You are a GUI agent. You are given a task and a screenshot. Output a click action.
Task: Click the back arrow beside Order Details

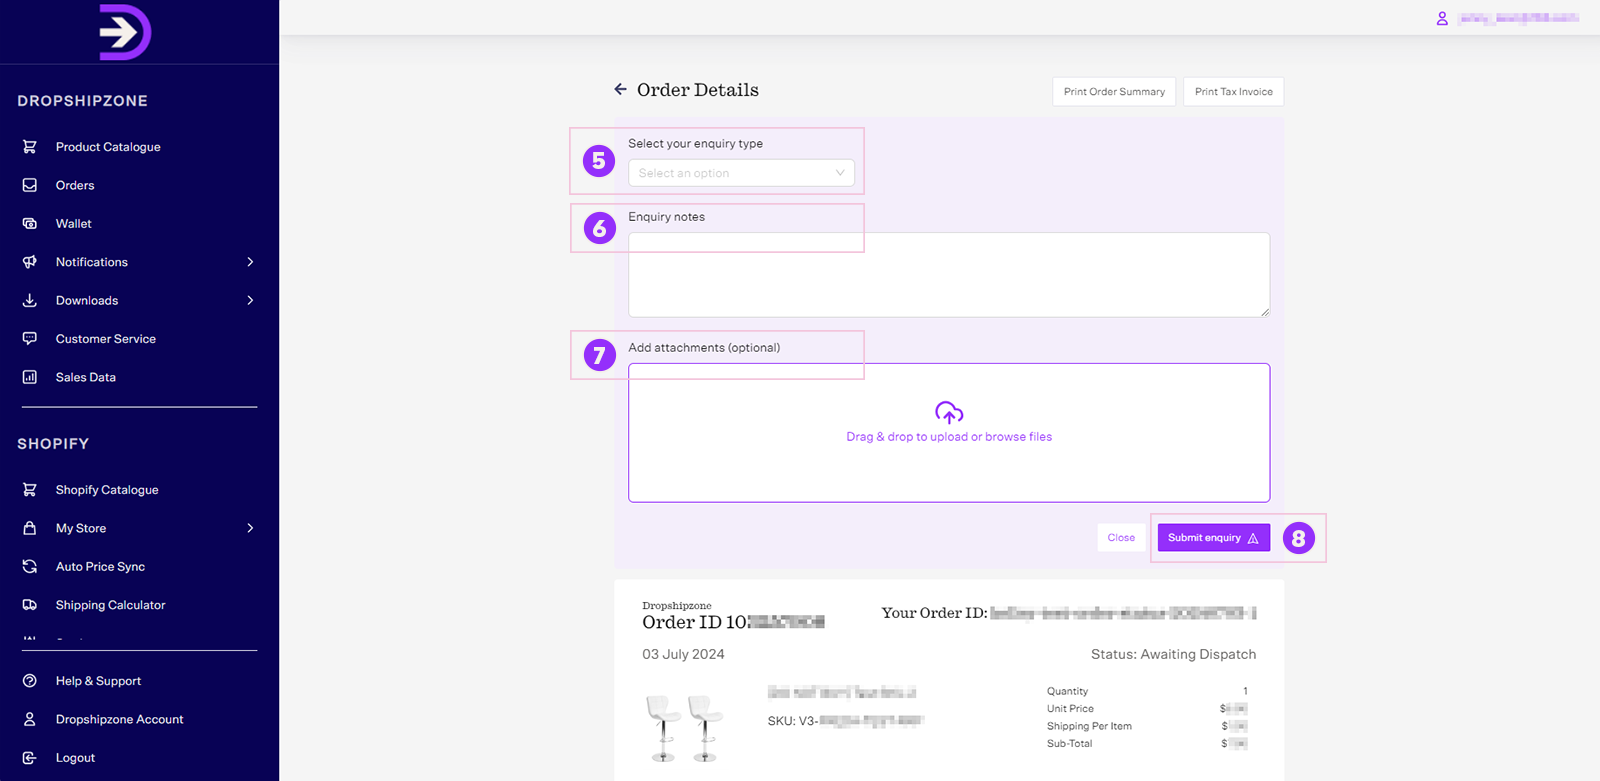pyautogui.click(x=620, y=89)
